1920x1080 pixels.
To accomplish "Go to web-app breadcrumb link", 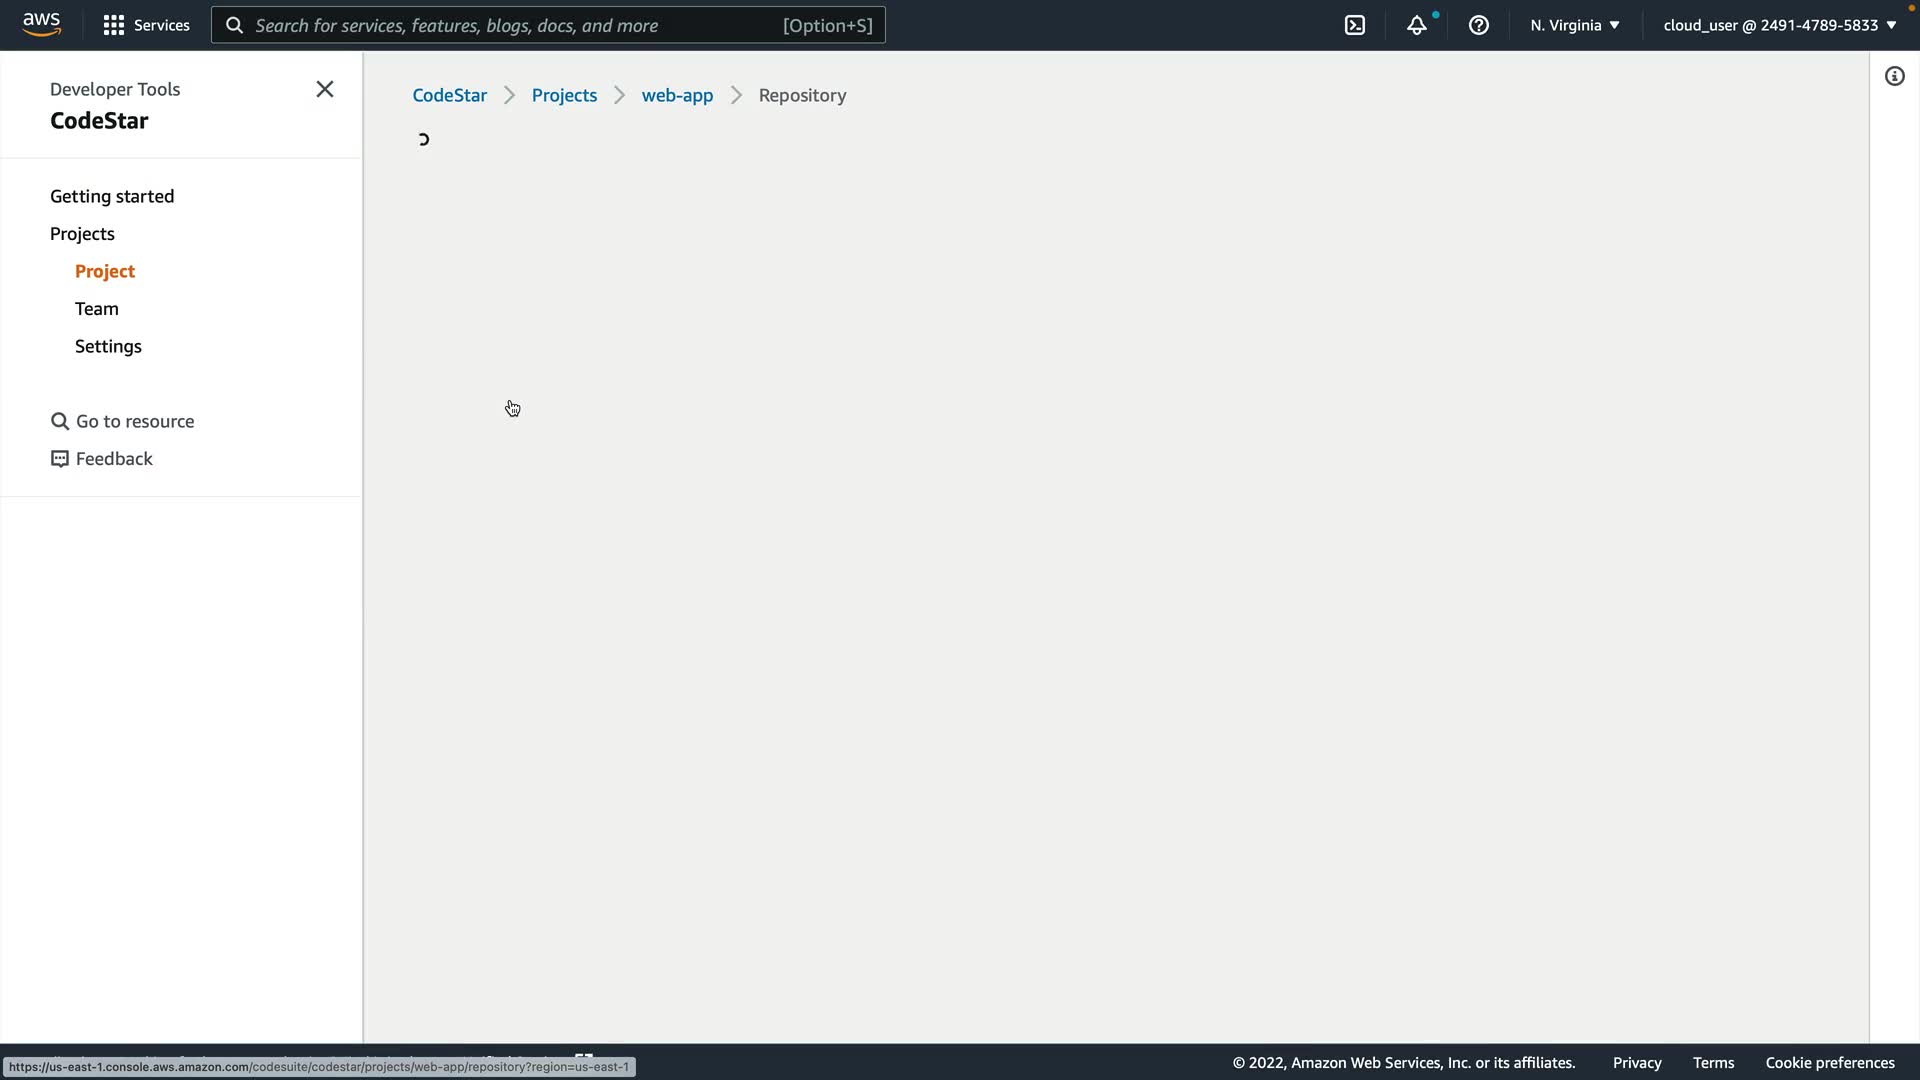I will [x=677, y=95].
